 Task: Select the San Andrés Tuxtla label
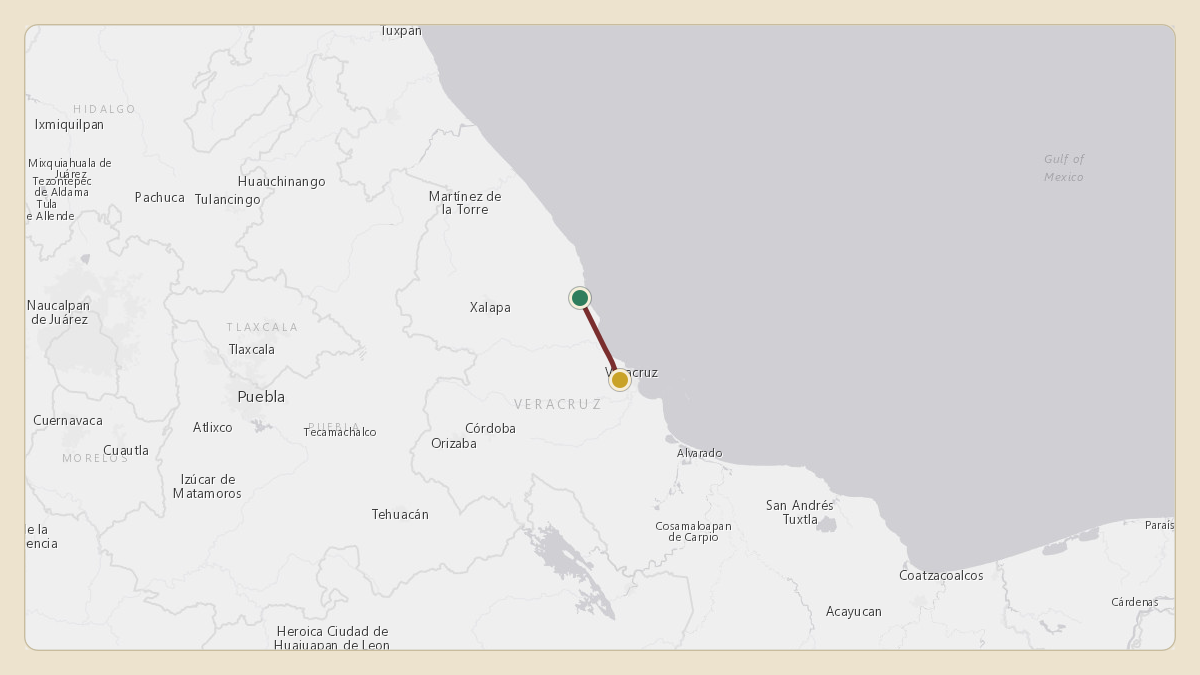(x=800, y=513)
